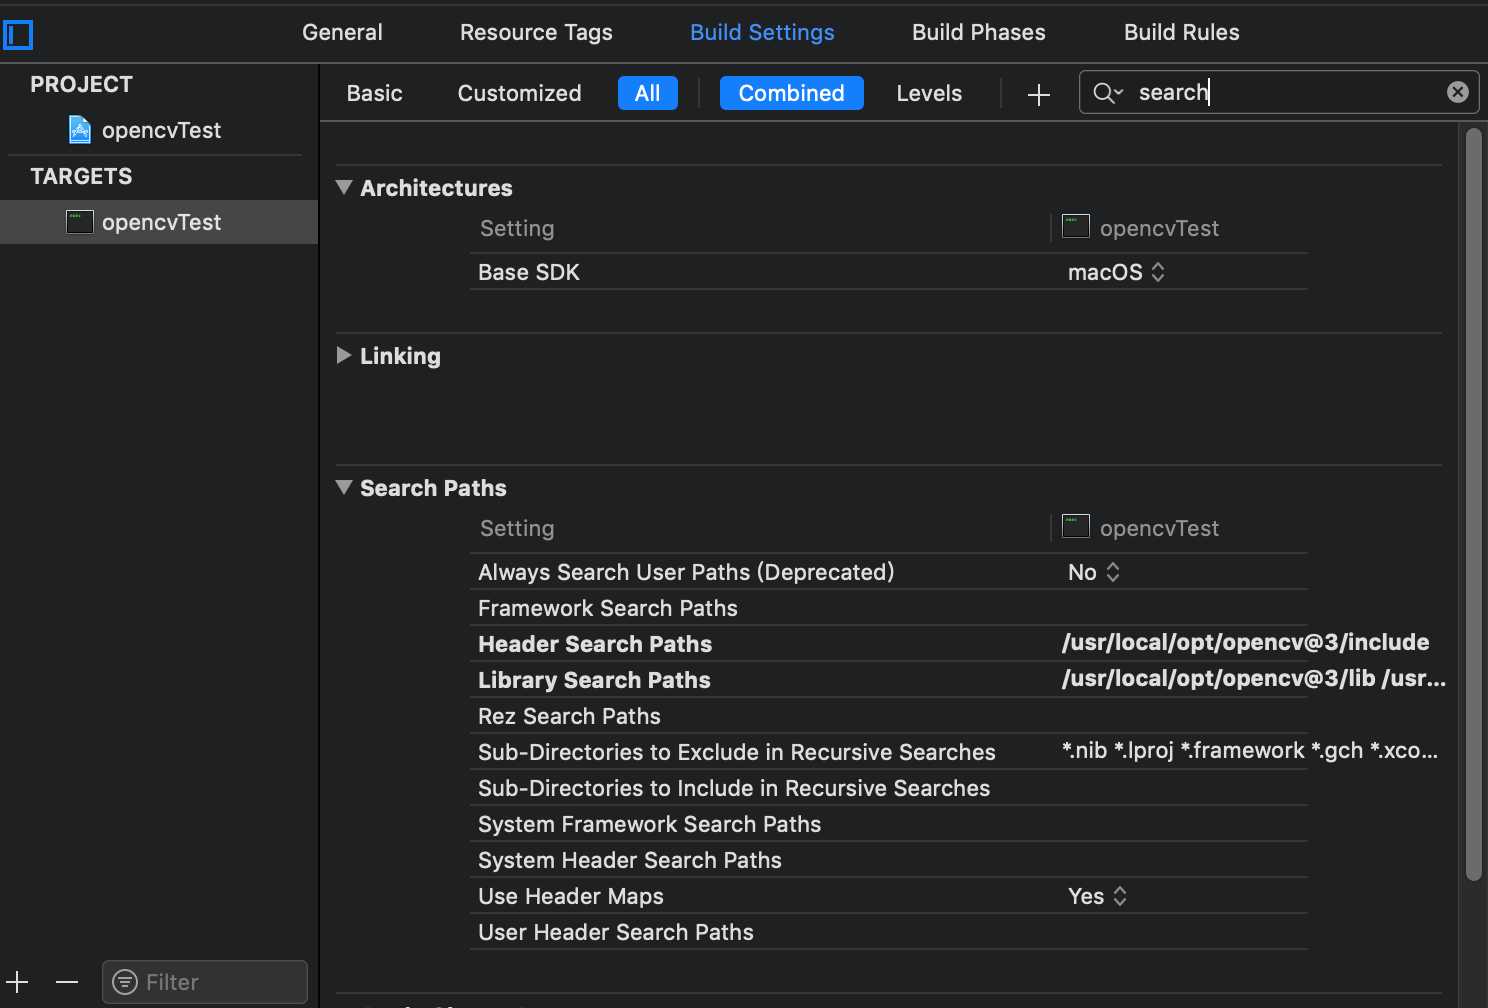Show Basic build settings
This screenshot has height=1008, width=1488.
coord(374,93)
